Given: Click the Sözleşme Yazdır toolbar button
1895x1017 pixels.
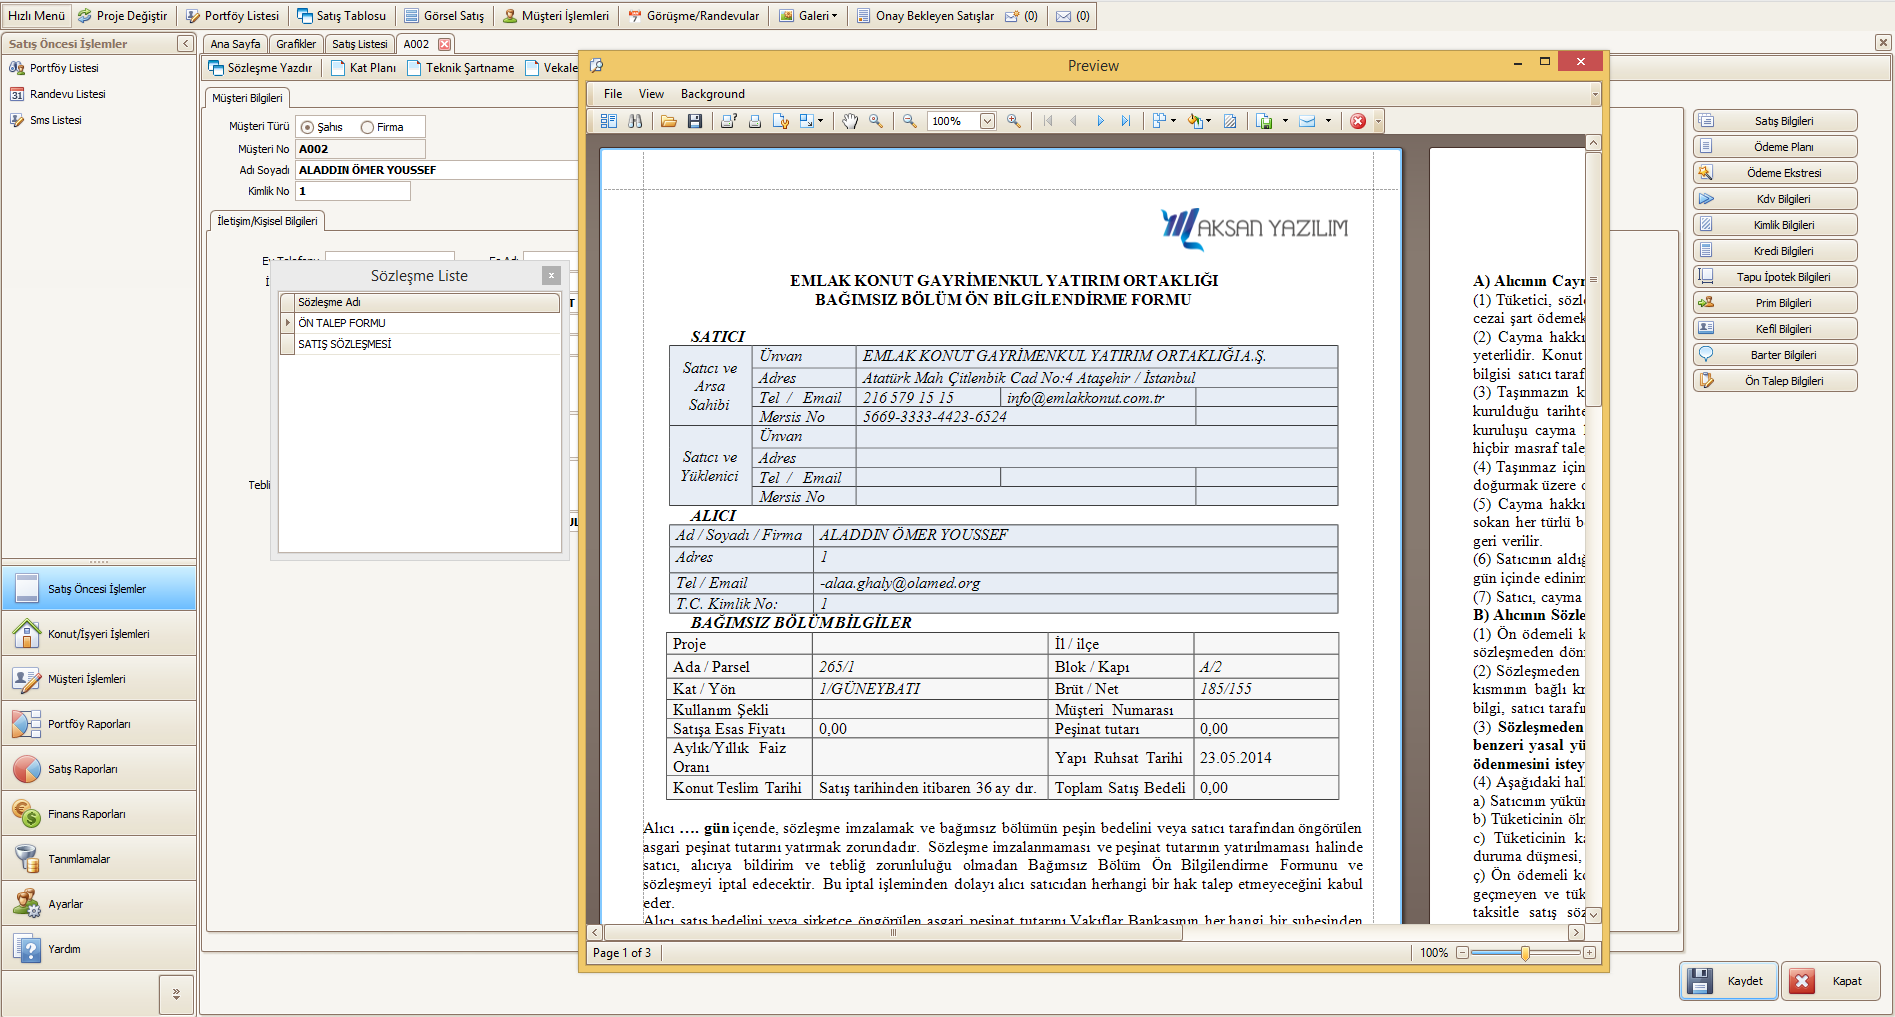Looking at the screenshot, I should pos(260,68).
